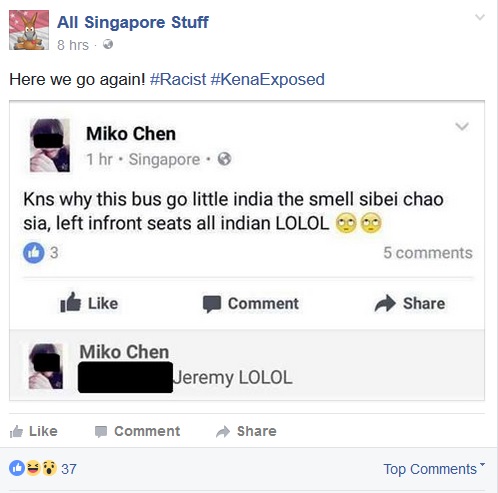
Task: Open the Top Comments sorting dropdown
Action: [x=434, y=469]
